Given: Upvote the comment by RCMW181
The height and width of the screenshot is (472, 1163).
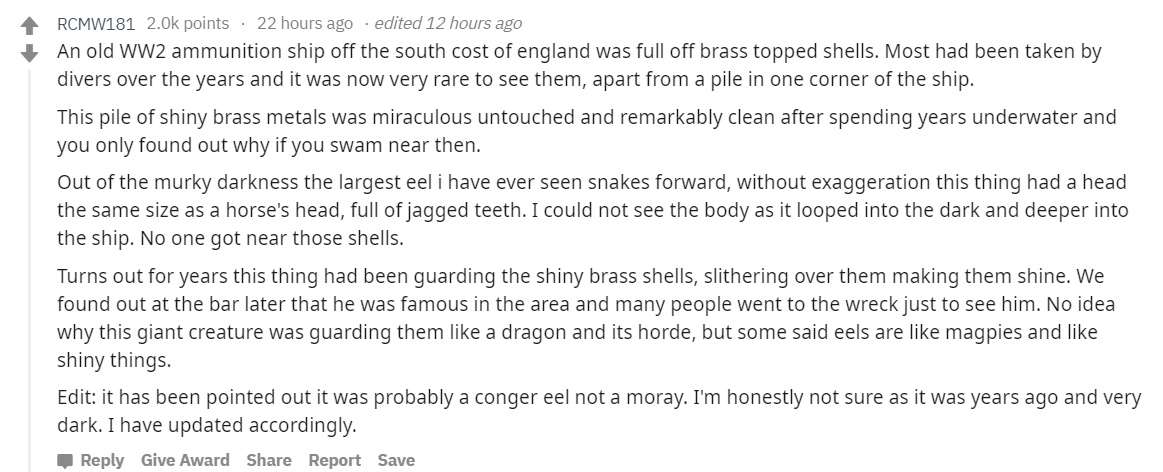Looking at the screenshot, I should pyautogui.click(x=29, y=27).
